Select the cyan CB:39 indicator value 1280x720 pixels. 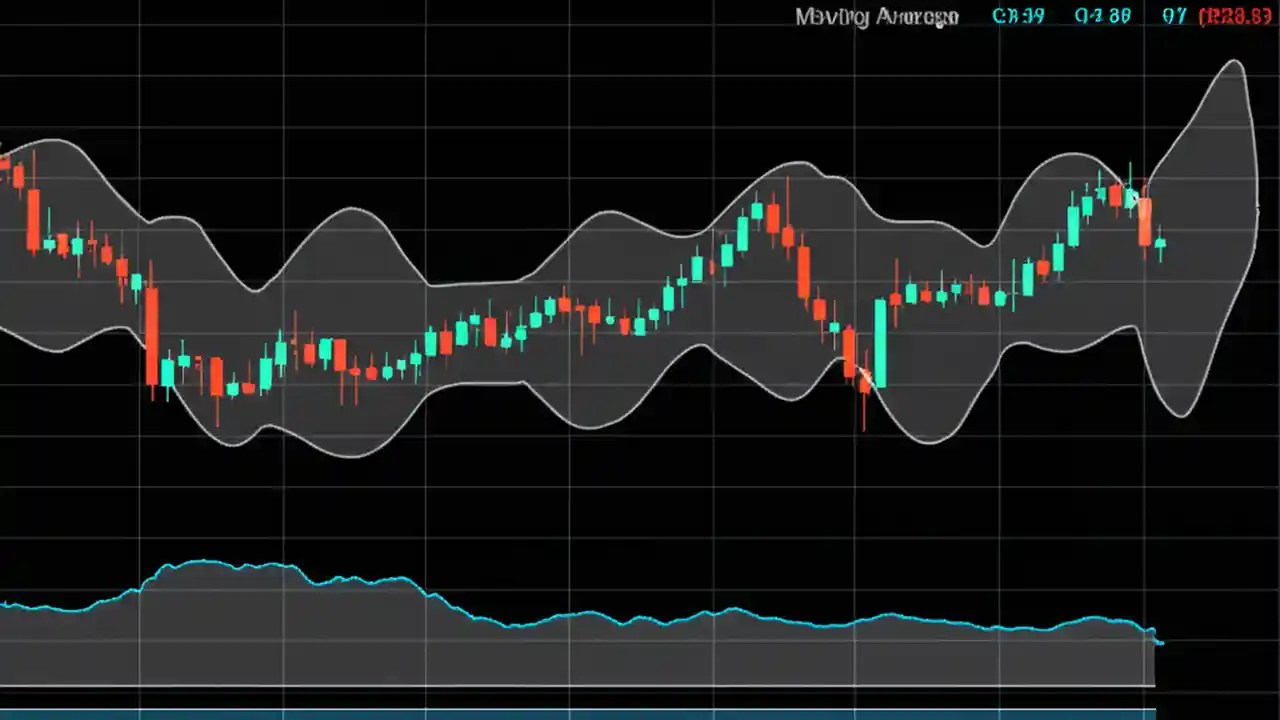tap(1018, 16)
